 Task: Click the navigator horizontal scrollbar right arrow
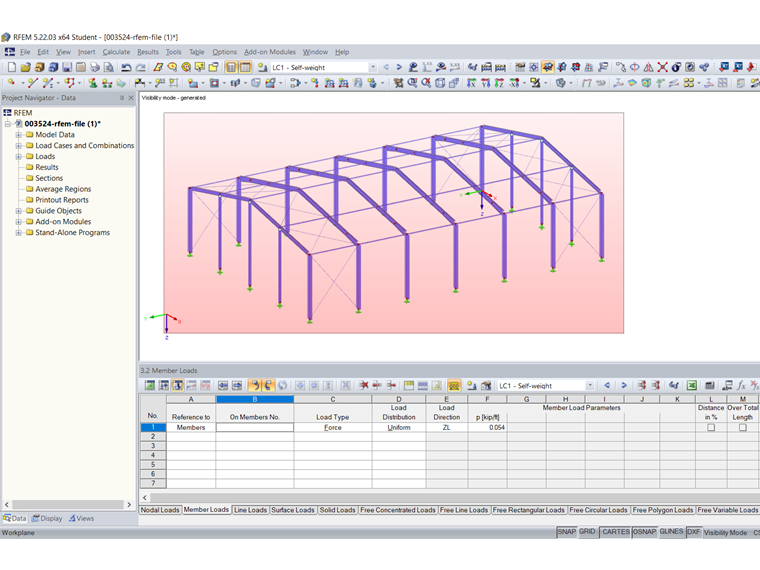pyautogui.click(x=129, y=505)
